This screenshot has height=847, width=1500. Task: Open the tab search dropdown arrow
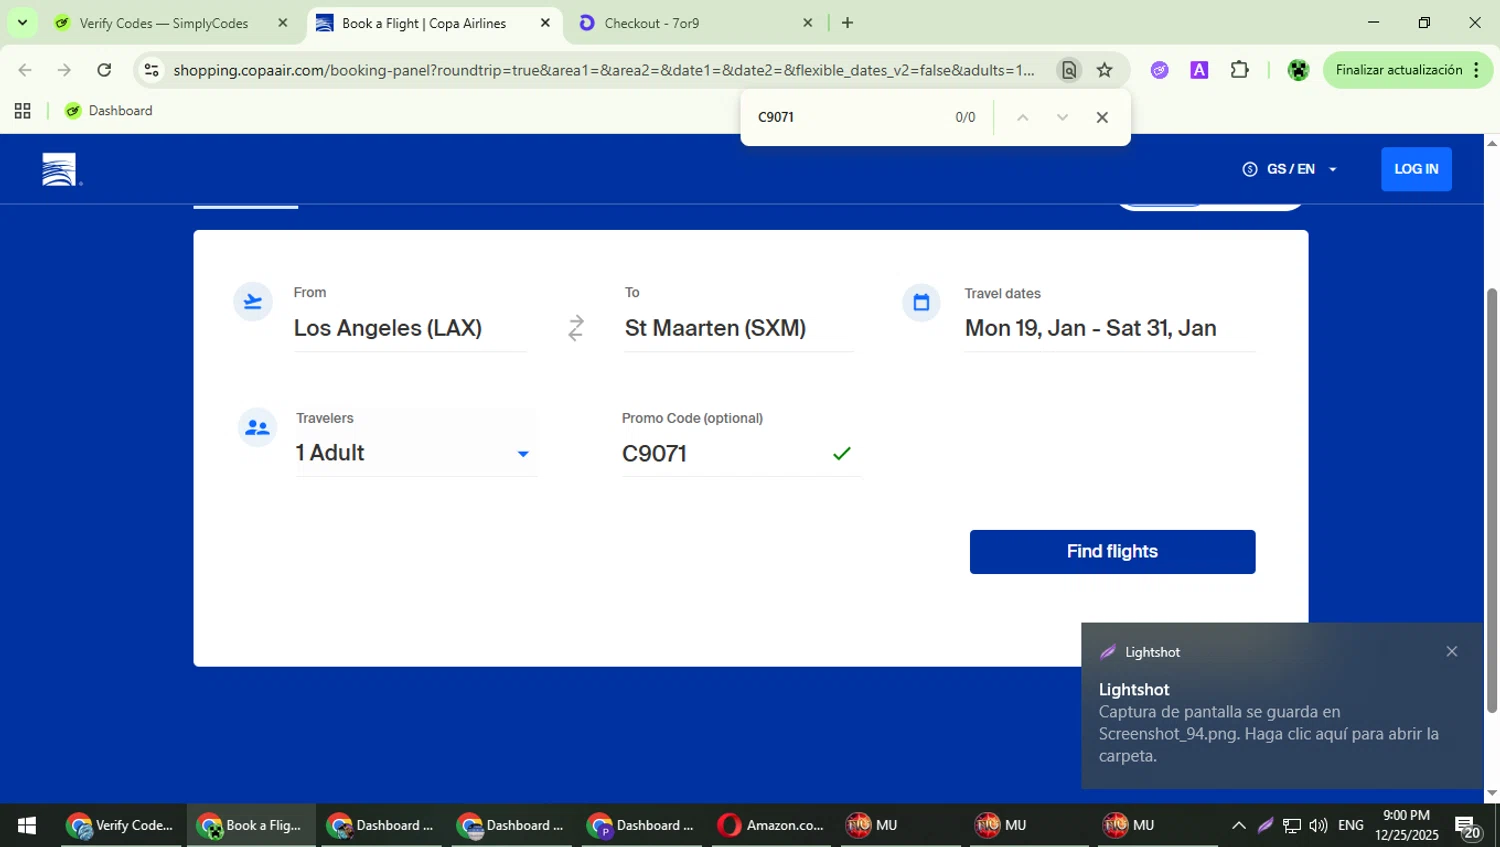22,22
